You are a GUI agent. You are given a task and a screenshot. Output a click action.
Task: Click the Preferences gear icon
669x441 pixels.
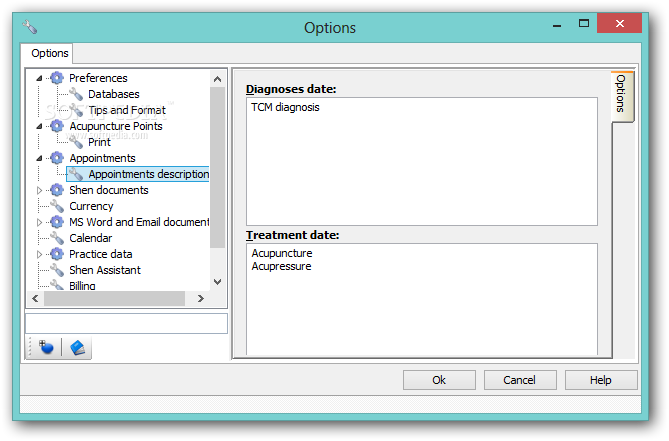(57, 78)
